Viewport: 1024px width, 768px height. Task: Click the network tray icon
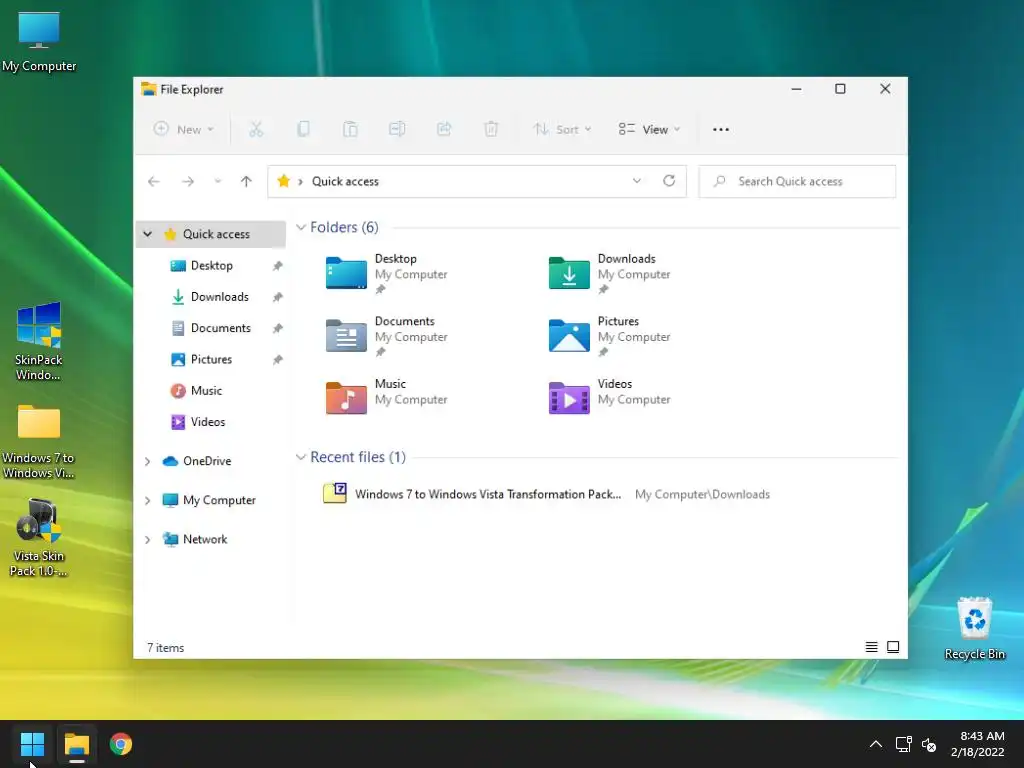click(904, 744)
